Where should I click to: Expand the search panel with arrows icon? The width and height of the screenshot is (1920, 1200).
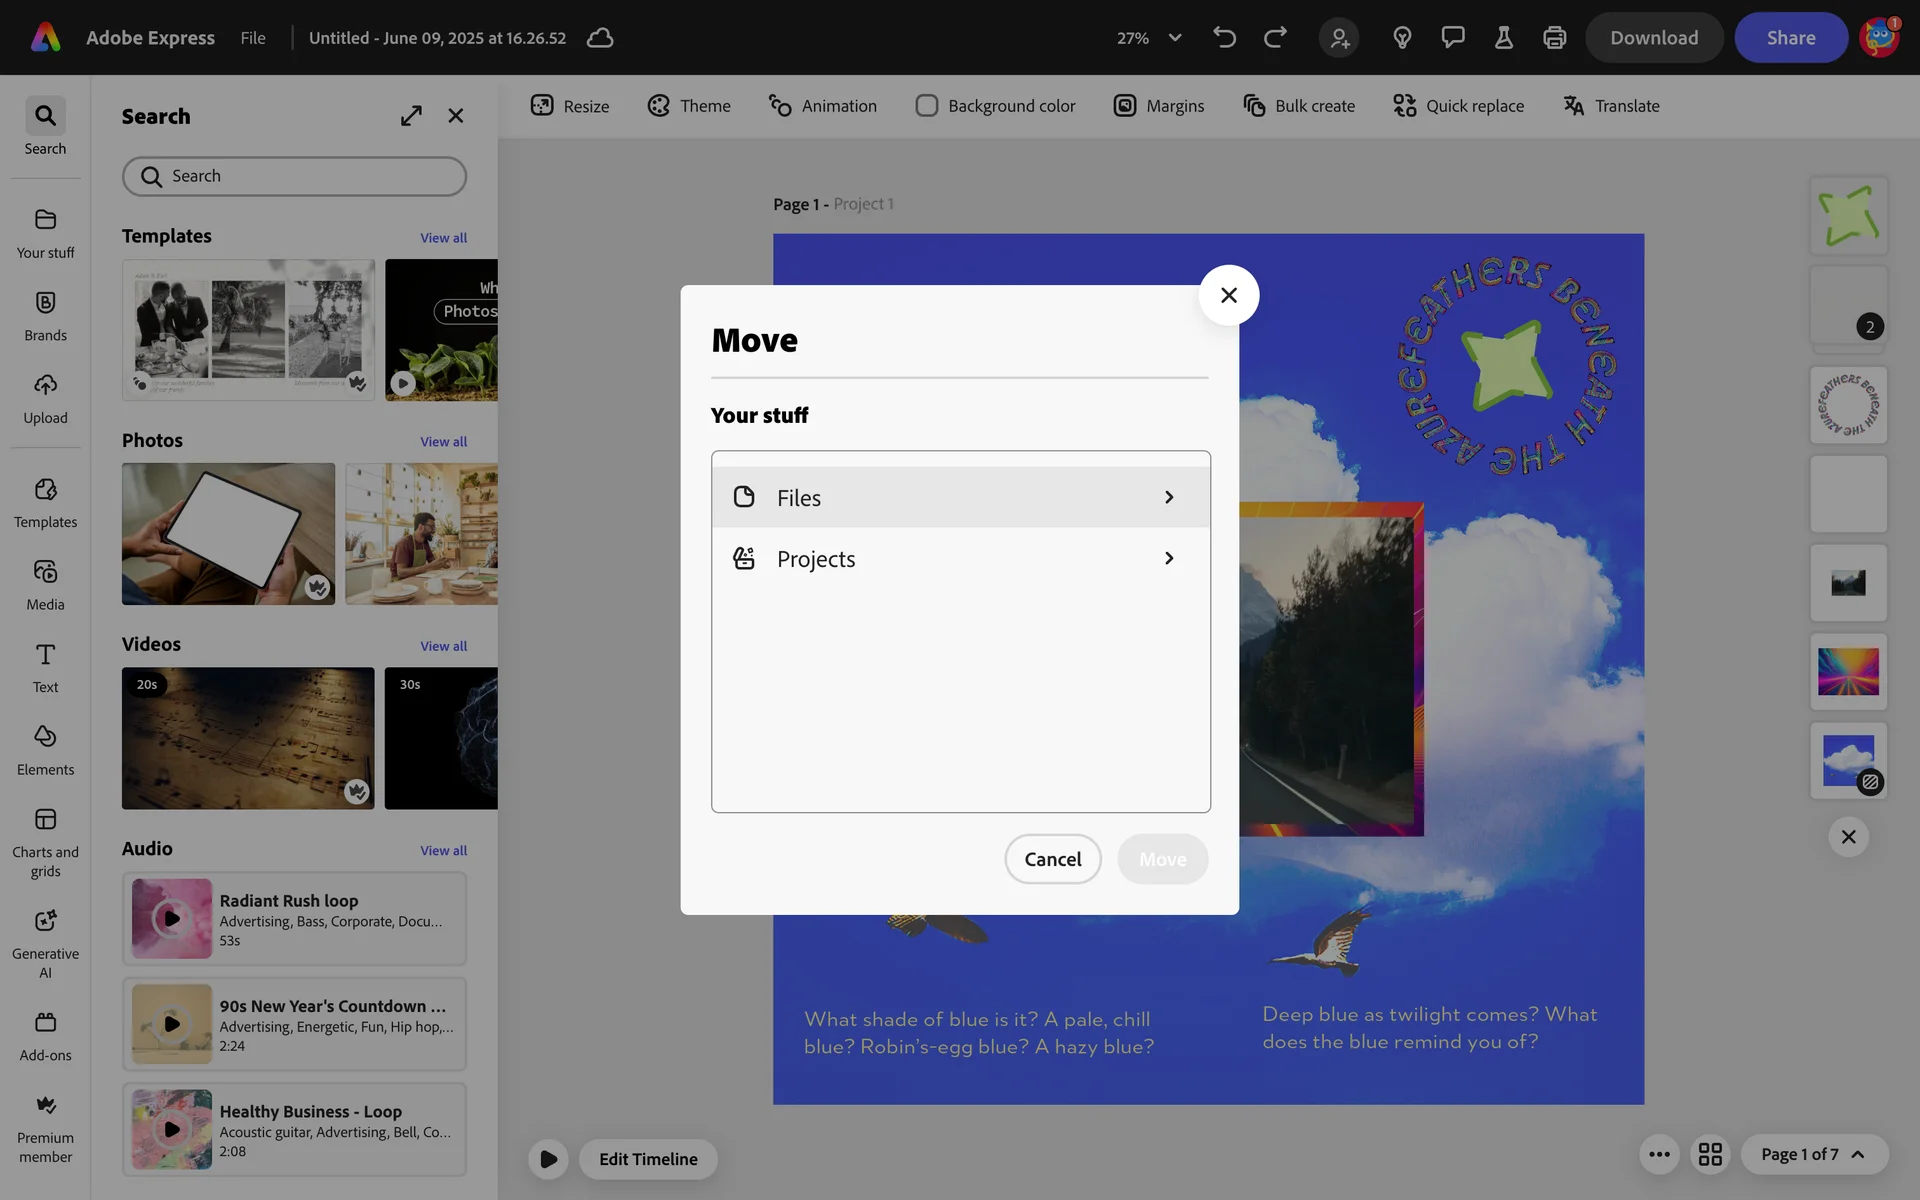(x=411, y=116)
